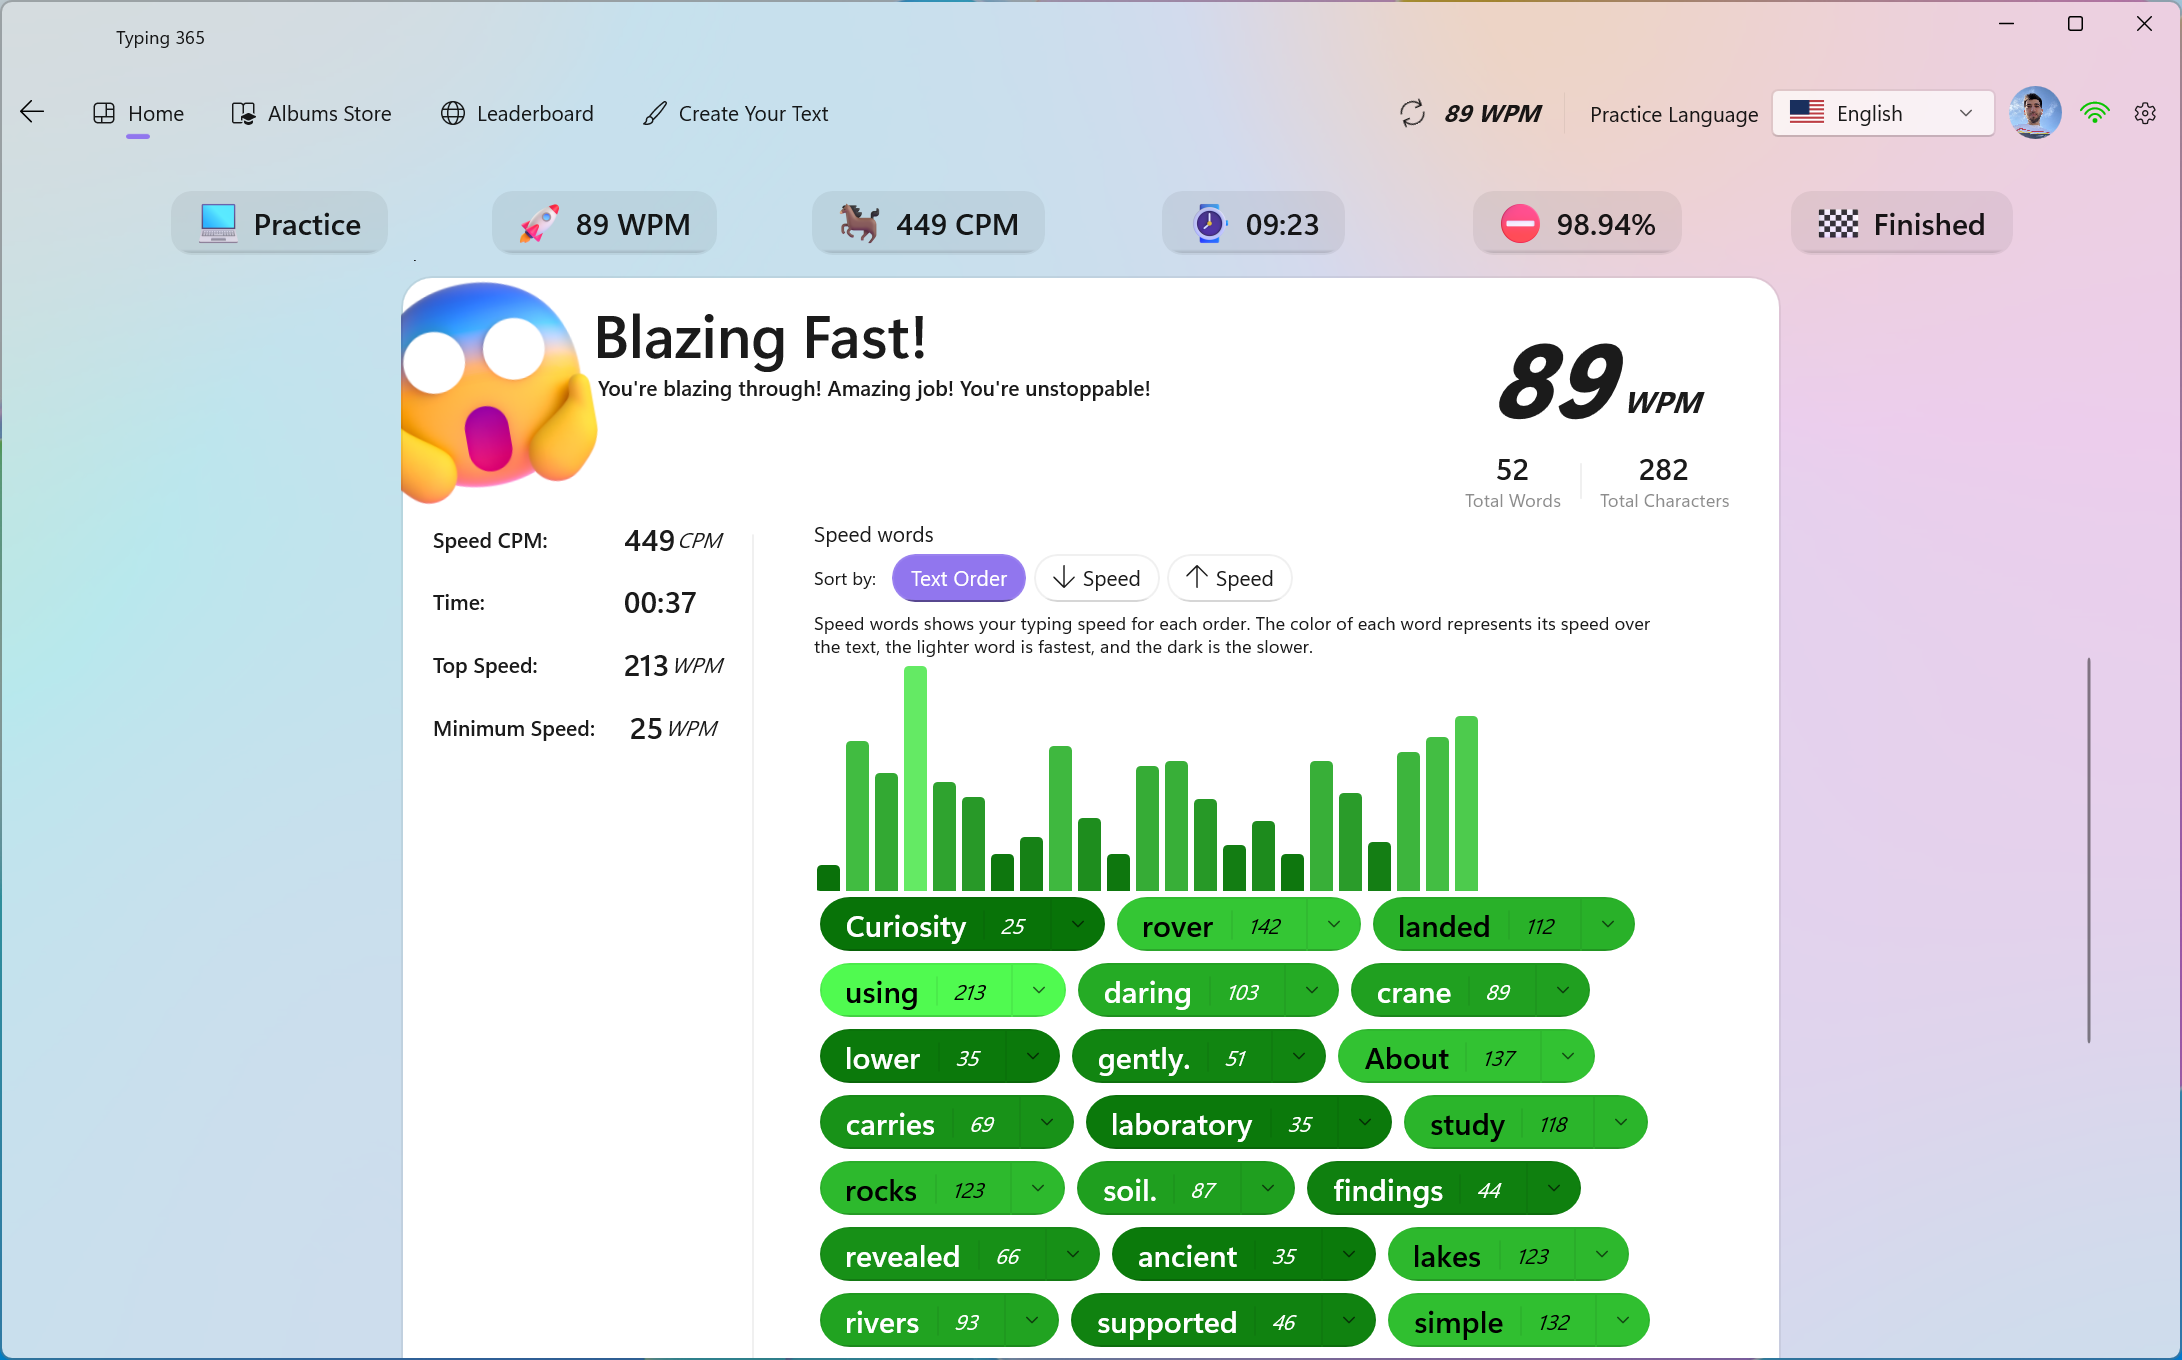Viewport: 2182px width, 1360px height.
Task: Click the Practice mode pill
Action: click(x=279, y=223)
